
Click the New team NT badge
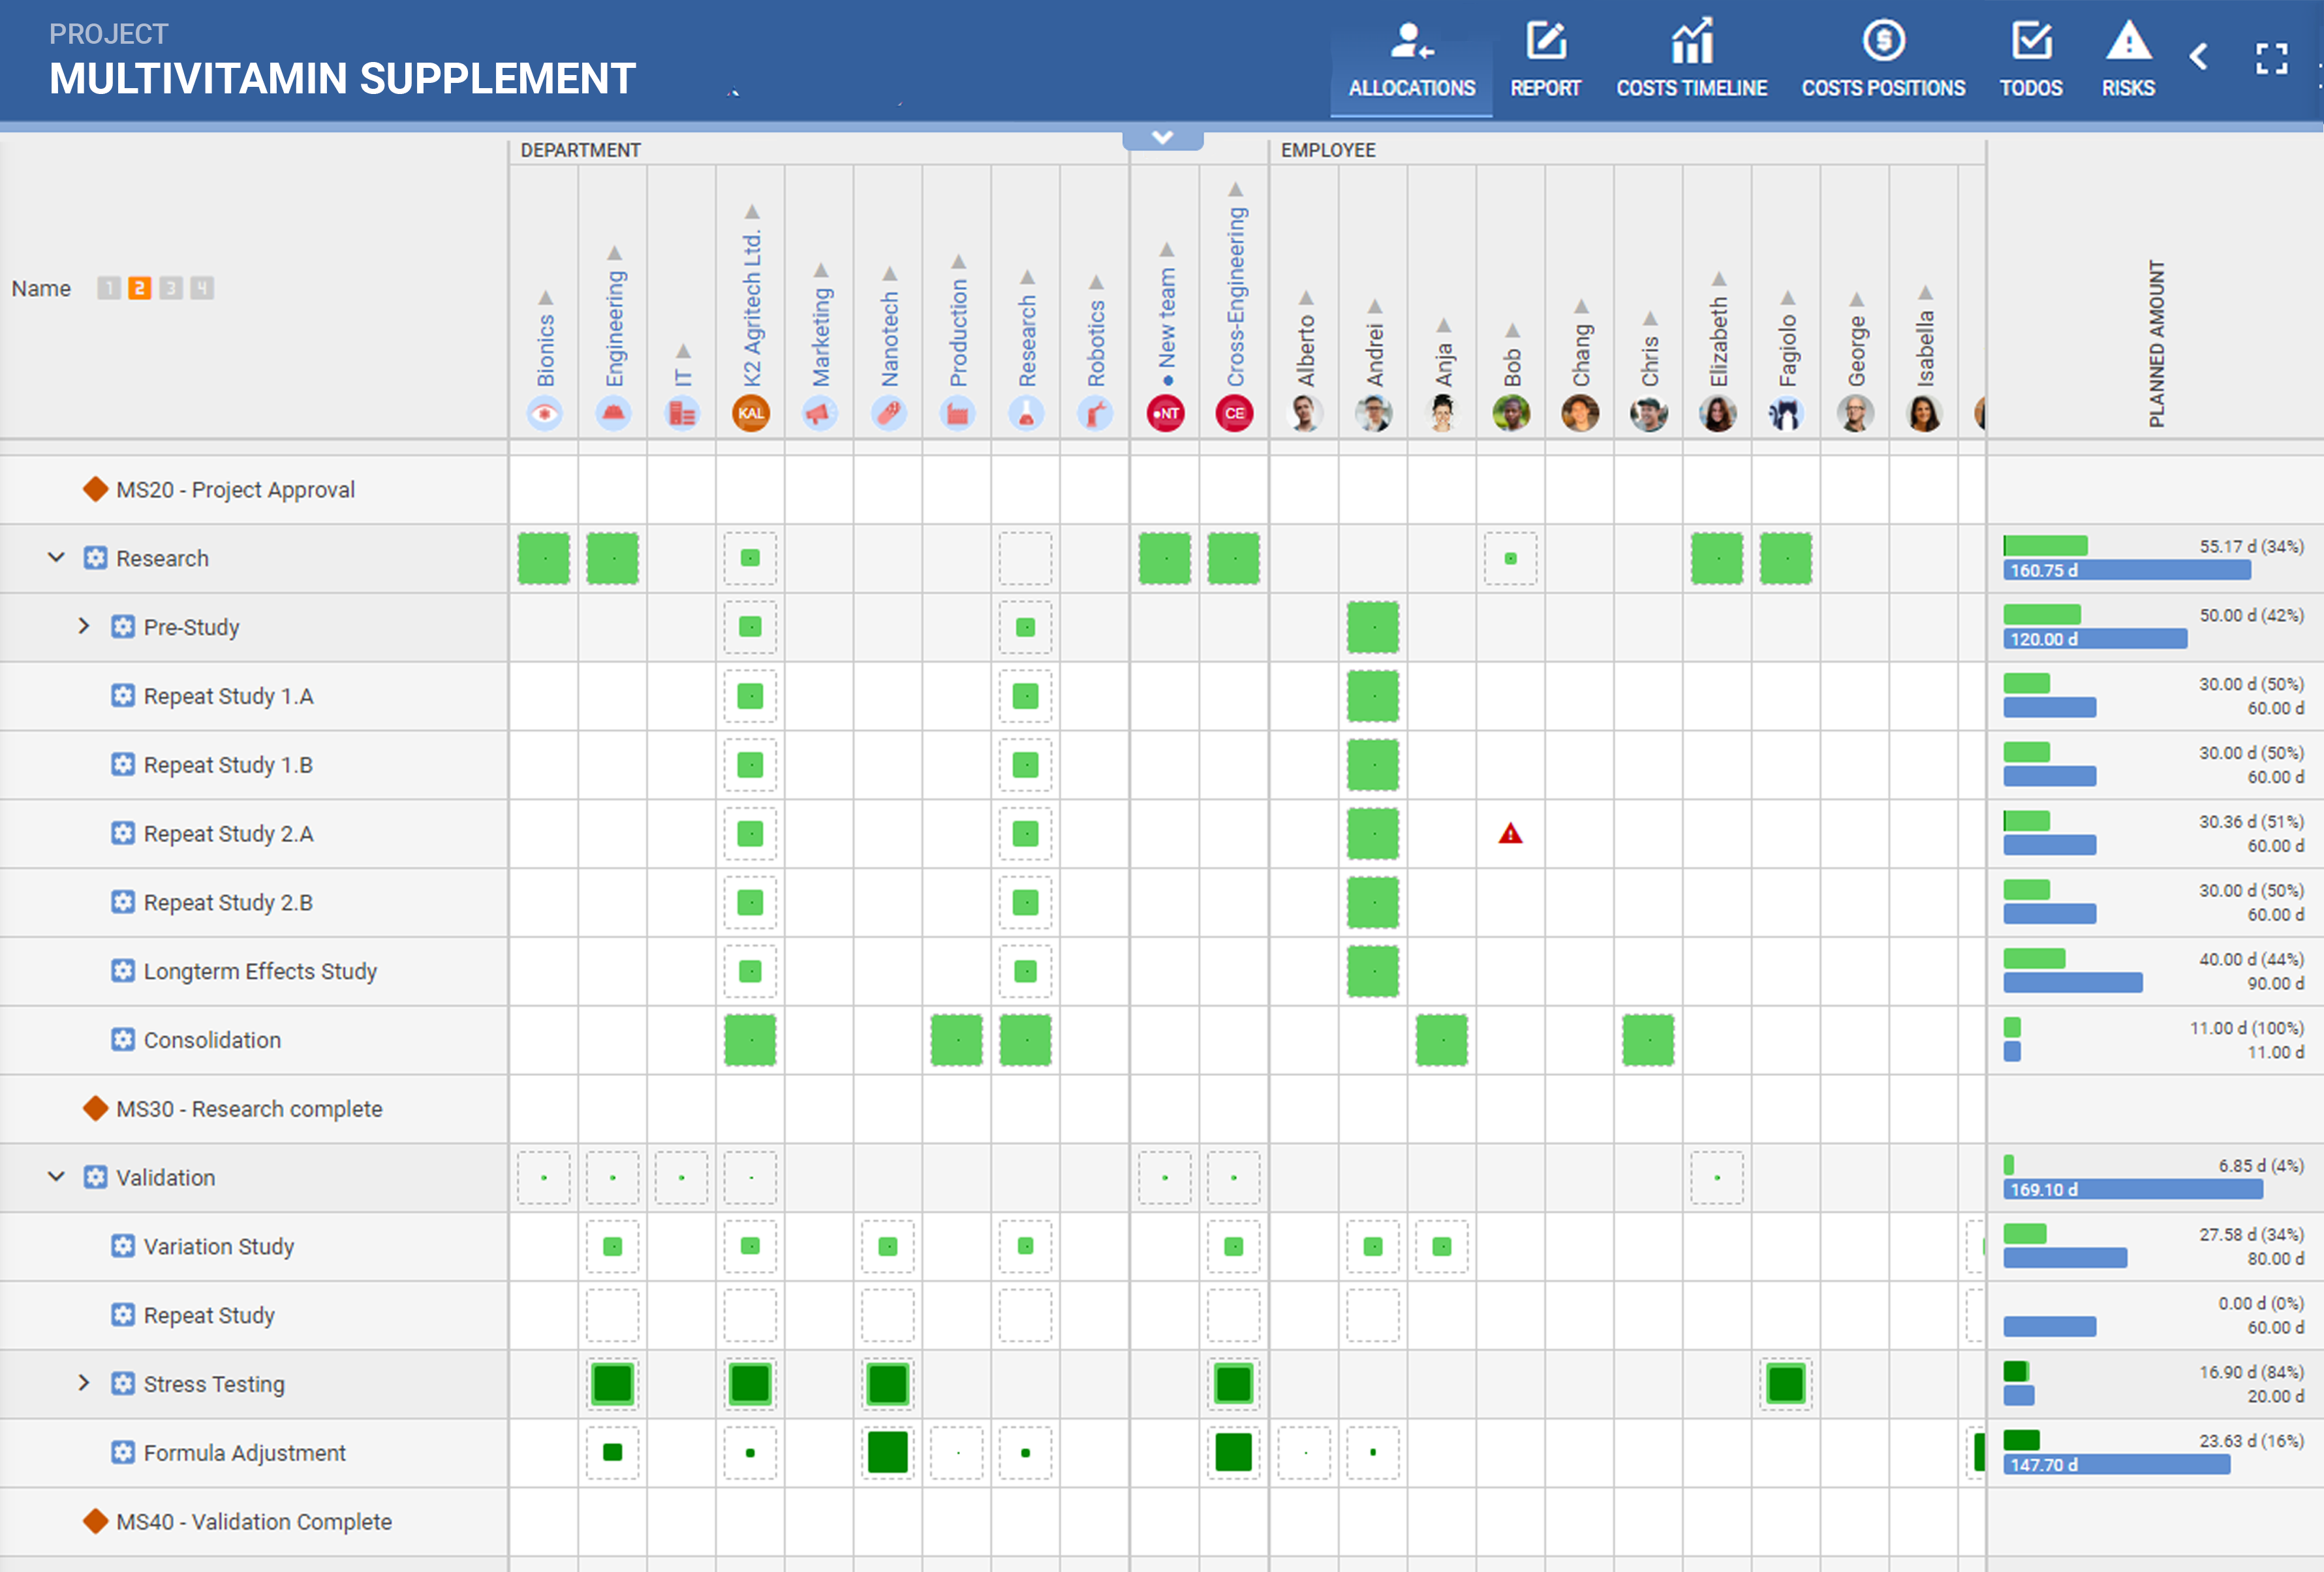1166,413
